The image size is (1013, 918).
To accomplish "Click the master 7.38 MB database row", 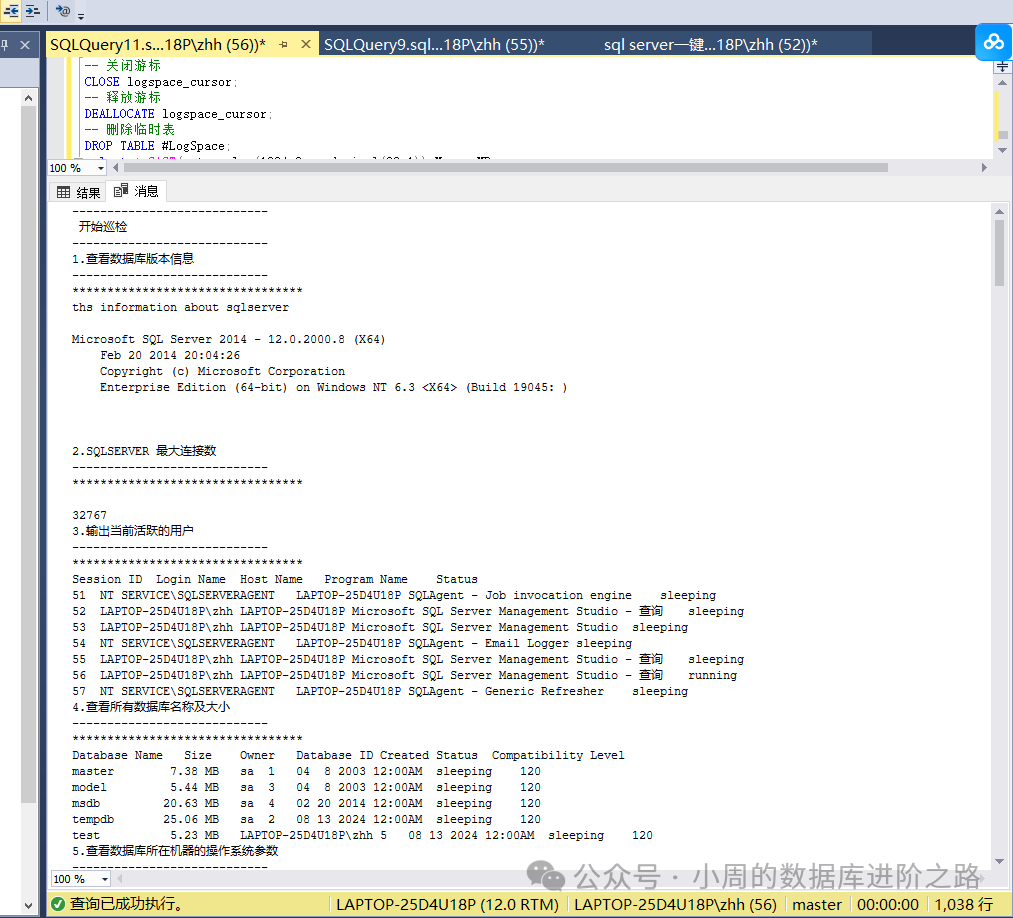I will 306,771.
